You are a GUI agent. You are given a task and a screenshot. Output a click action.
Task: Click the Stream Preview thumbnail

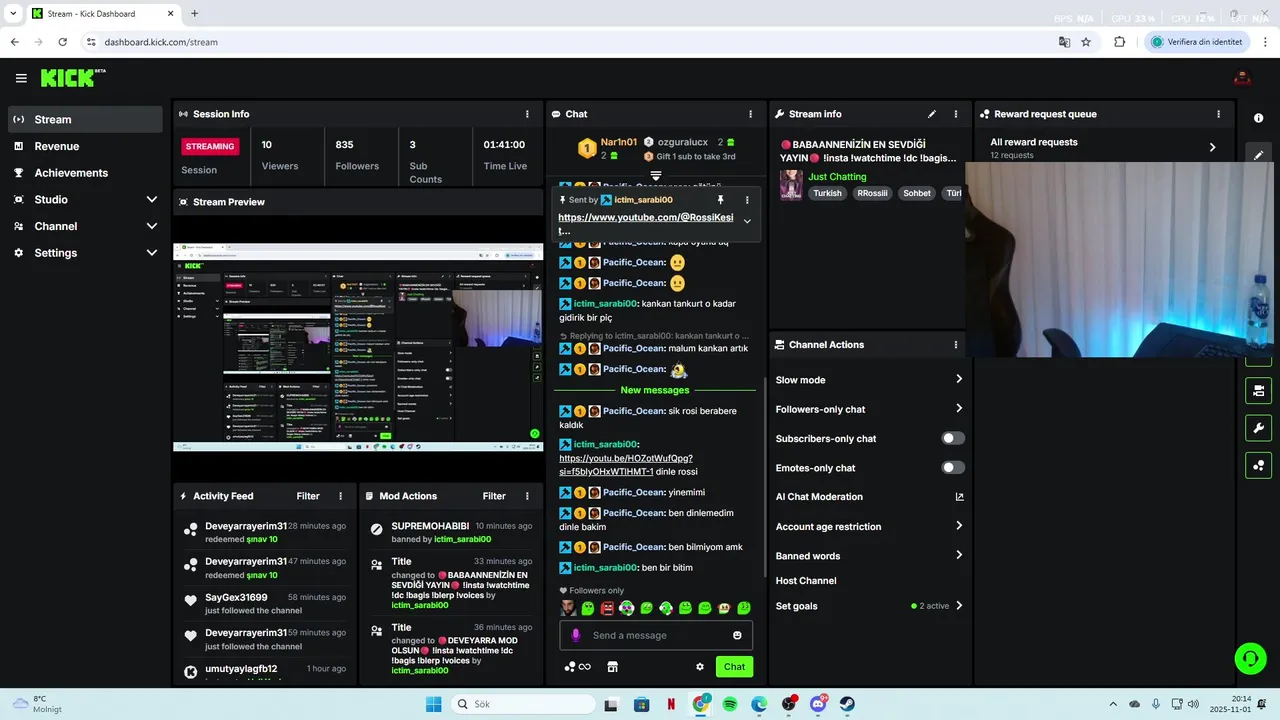pyautogui.click(x=359, y=347)
